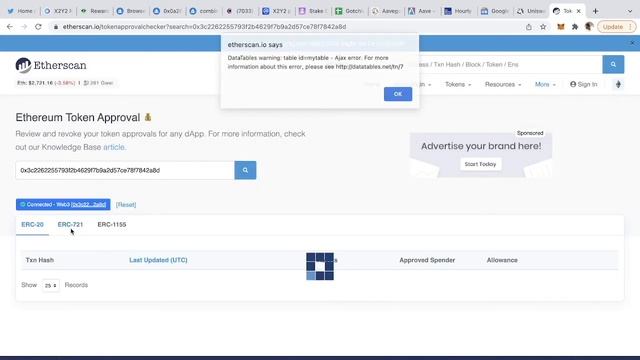This screenshot has height=360, width=640.
Task: Select the ERC-20 tab
Action: pos(32,224)
